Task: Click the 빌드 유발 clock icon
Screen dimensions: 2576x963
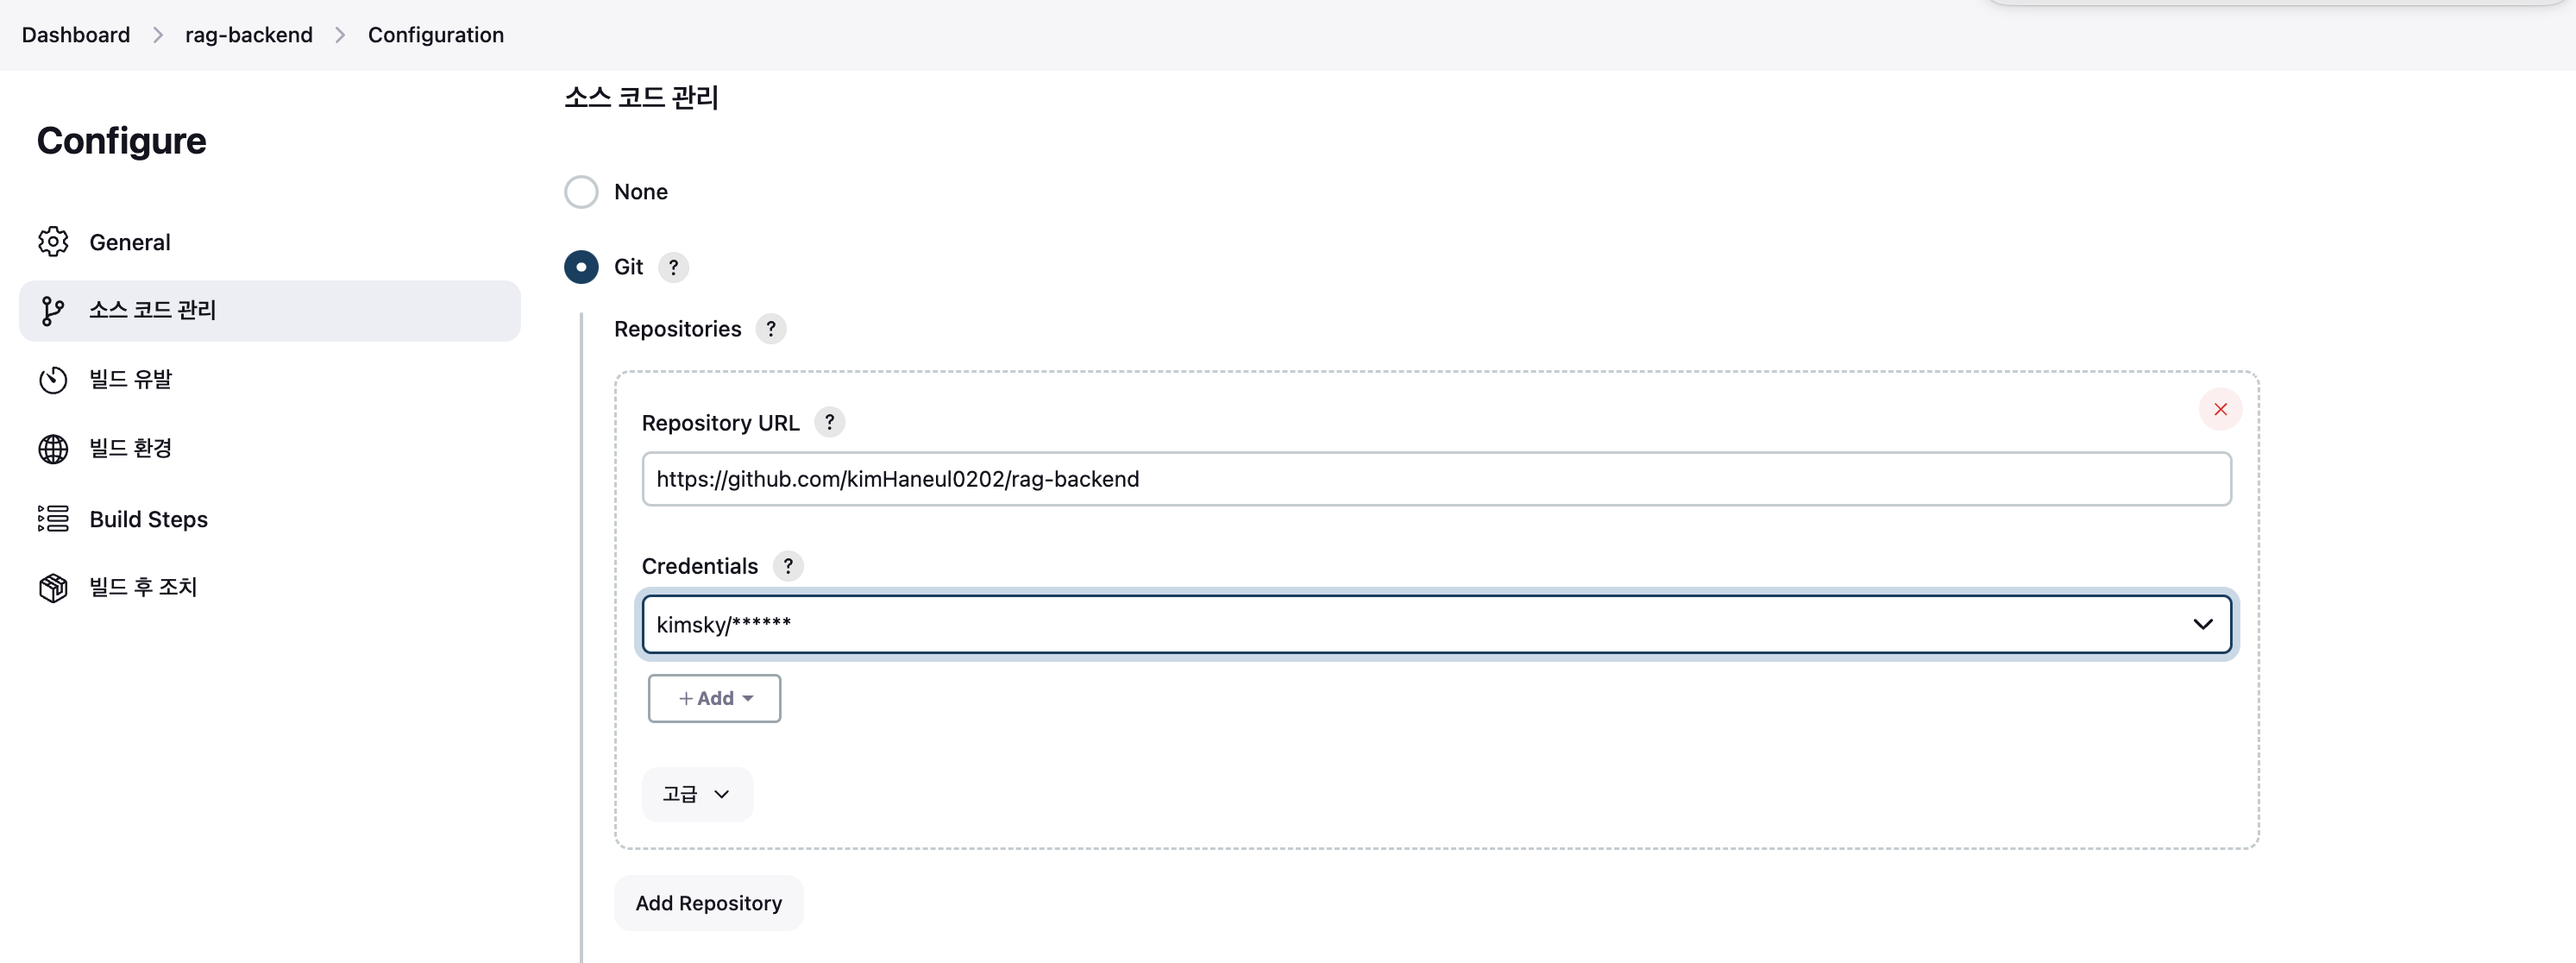Action: pyautogui.click(x=53, y=380)
